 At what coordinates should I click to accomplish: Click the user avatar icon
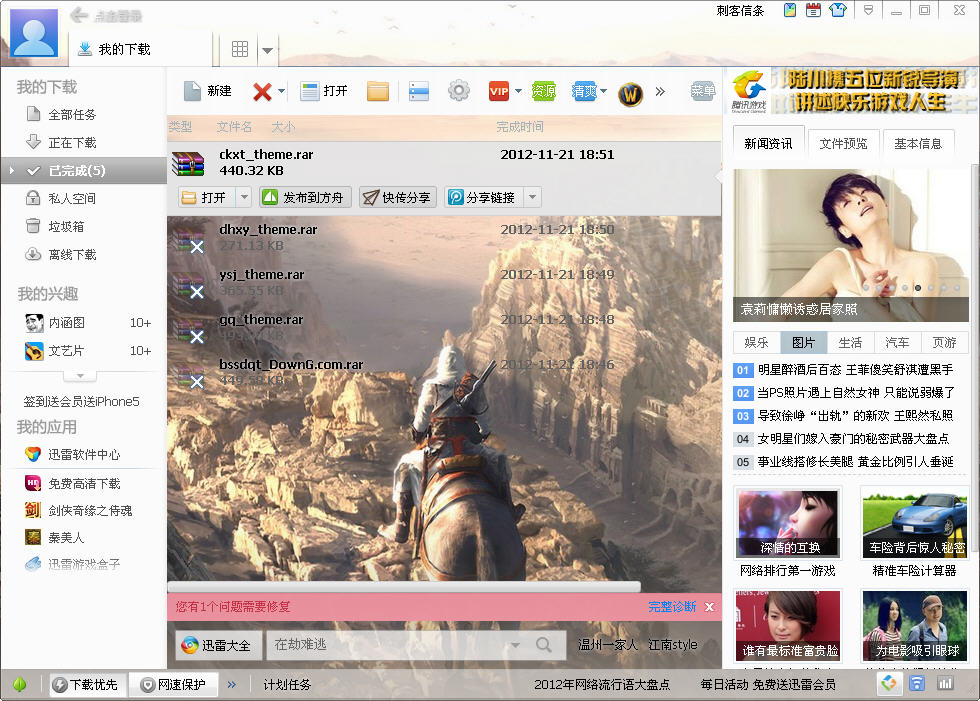point(34,34)
